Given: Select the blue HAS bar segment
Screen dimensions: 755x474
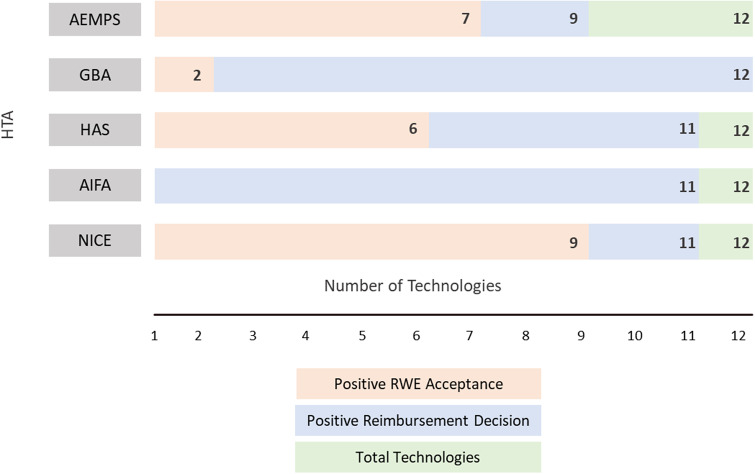Looking at the screenshot, I should (x=564, y=129).
